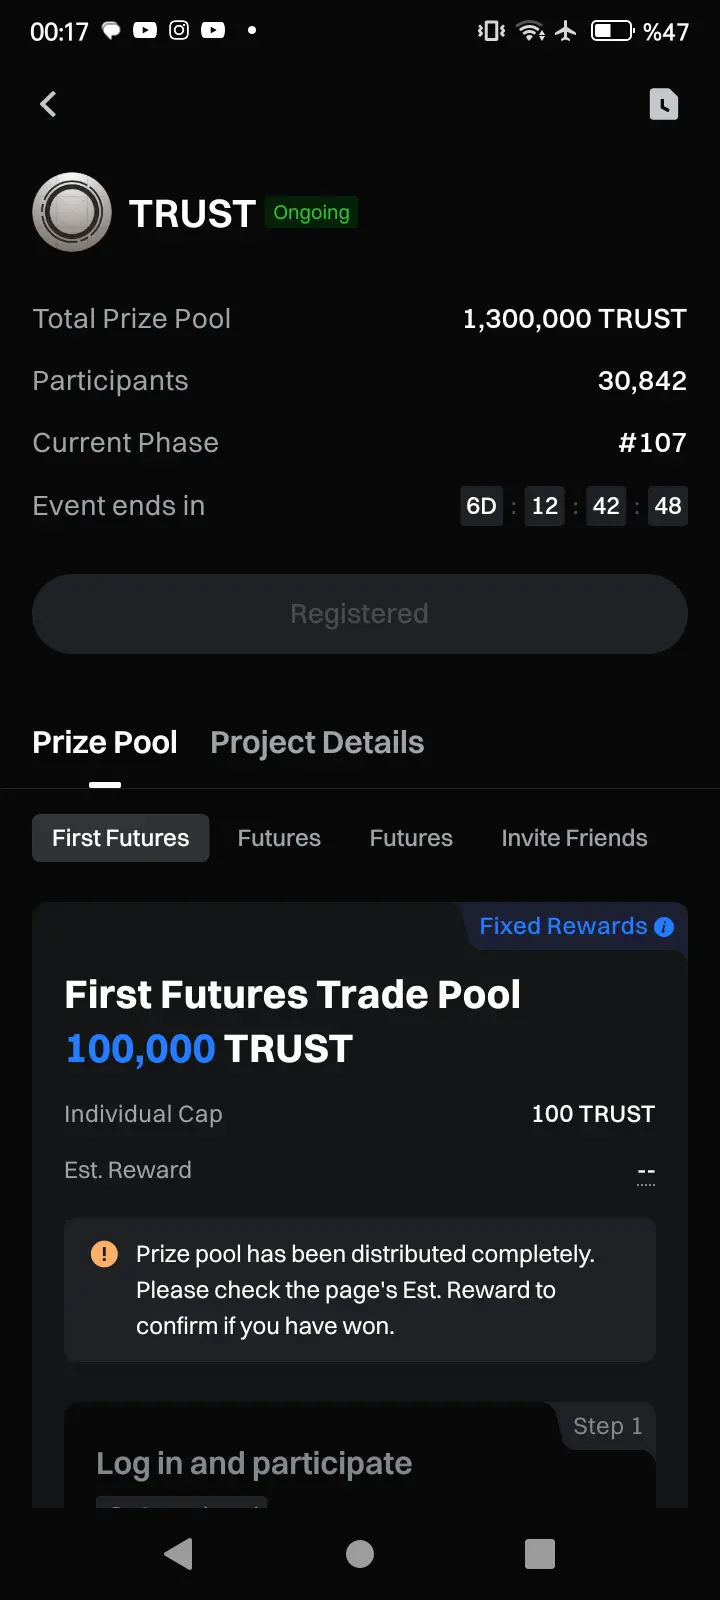Viewport: 720px width, 1600px height.
Task: Tap the orange warning icon in notice
Action: point(104,1254)
